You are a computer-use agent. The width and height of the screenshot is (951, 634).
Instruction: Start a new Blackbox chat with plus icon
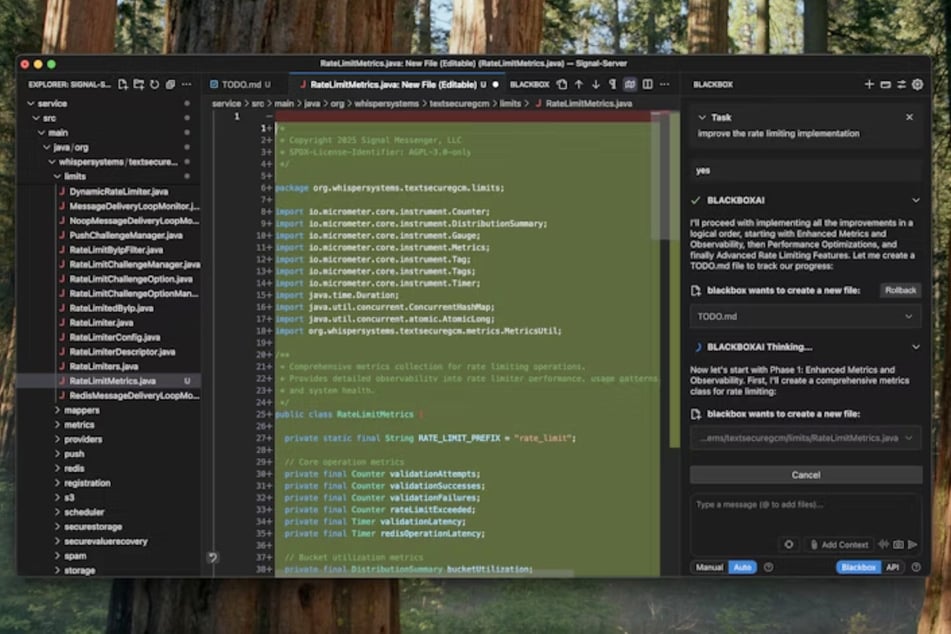869,85
